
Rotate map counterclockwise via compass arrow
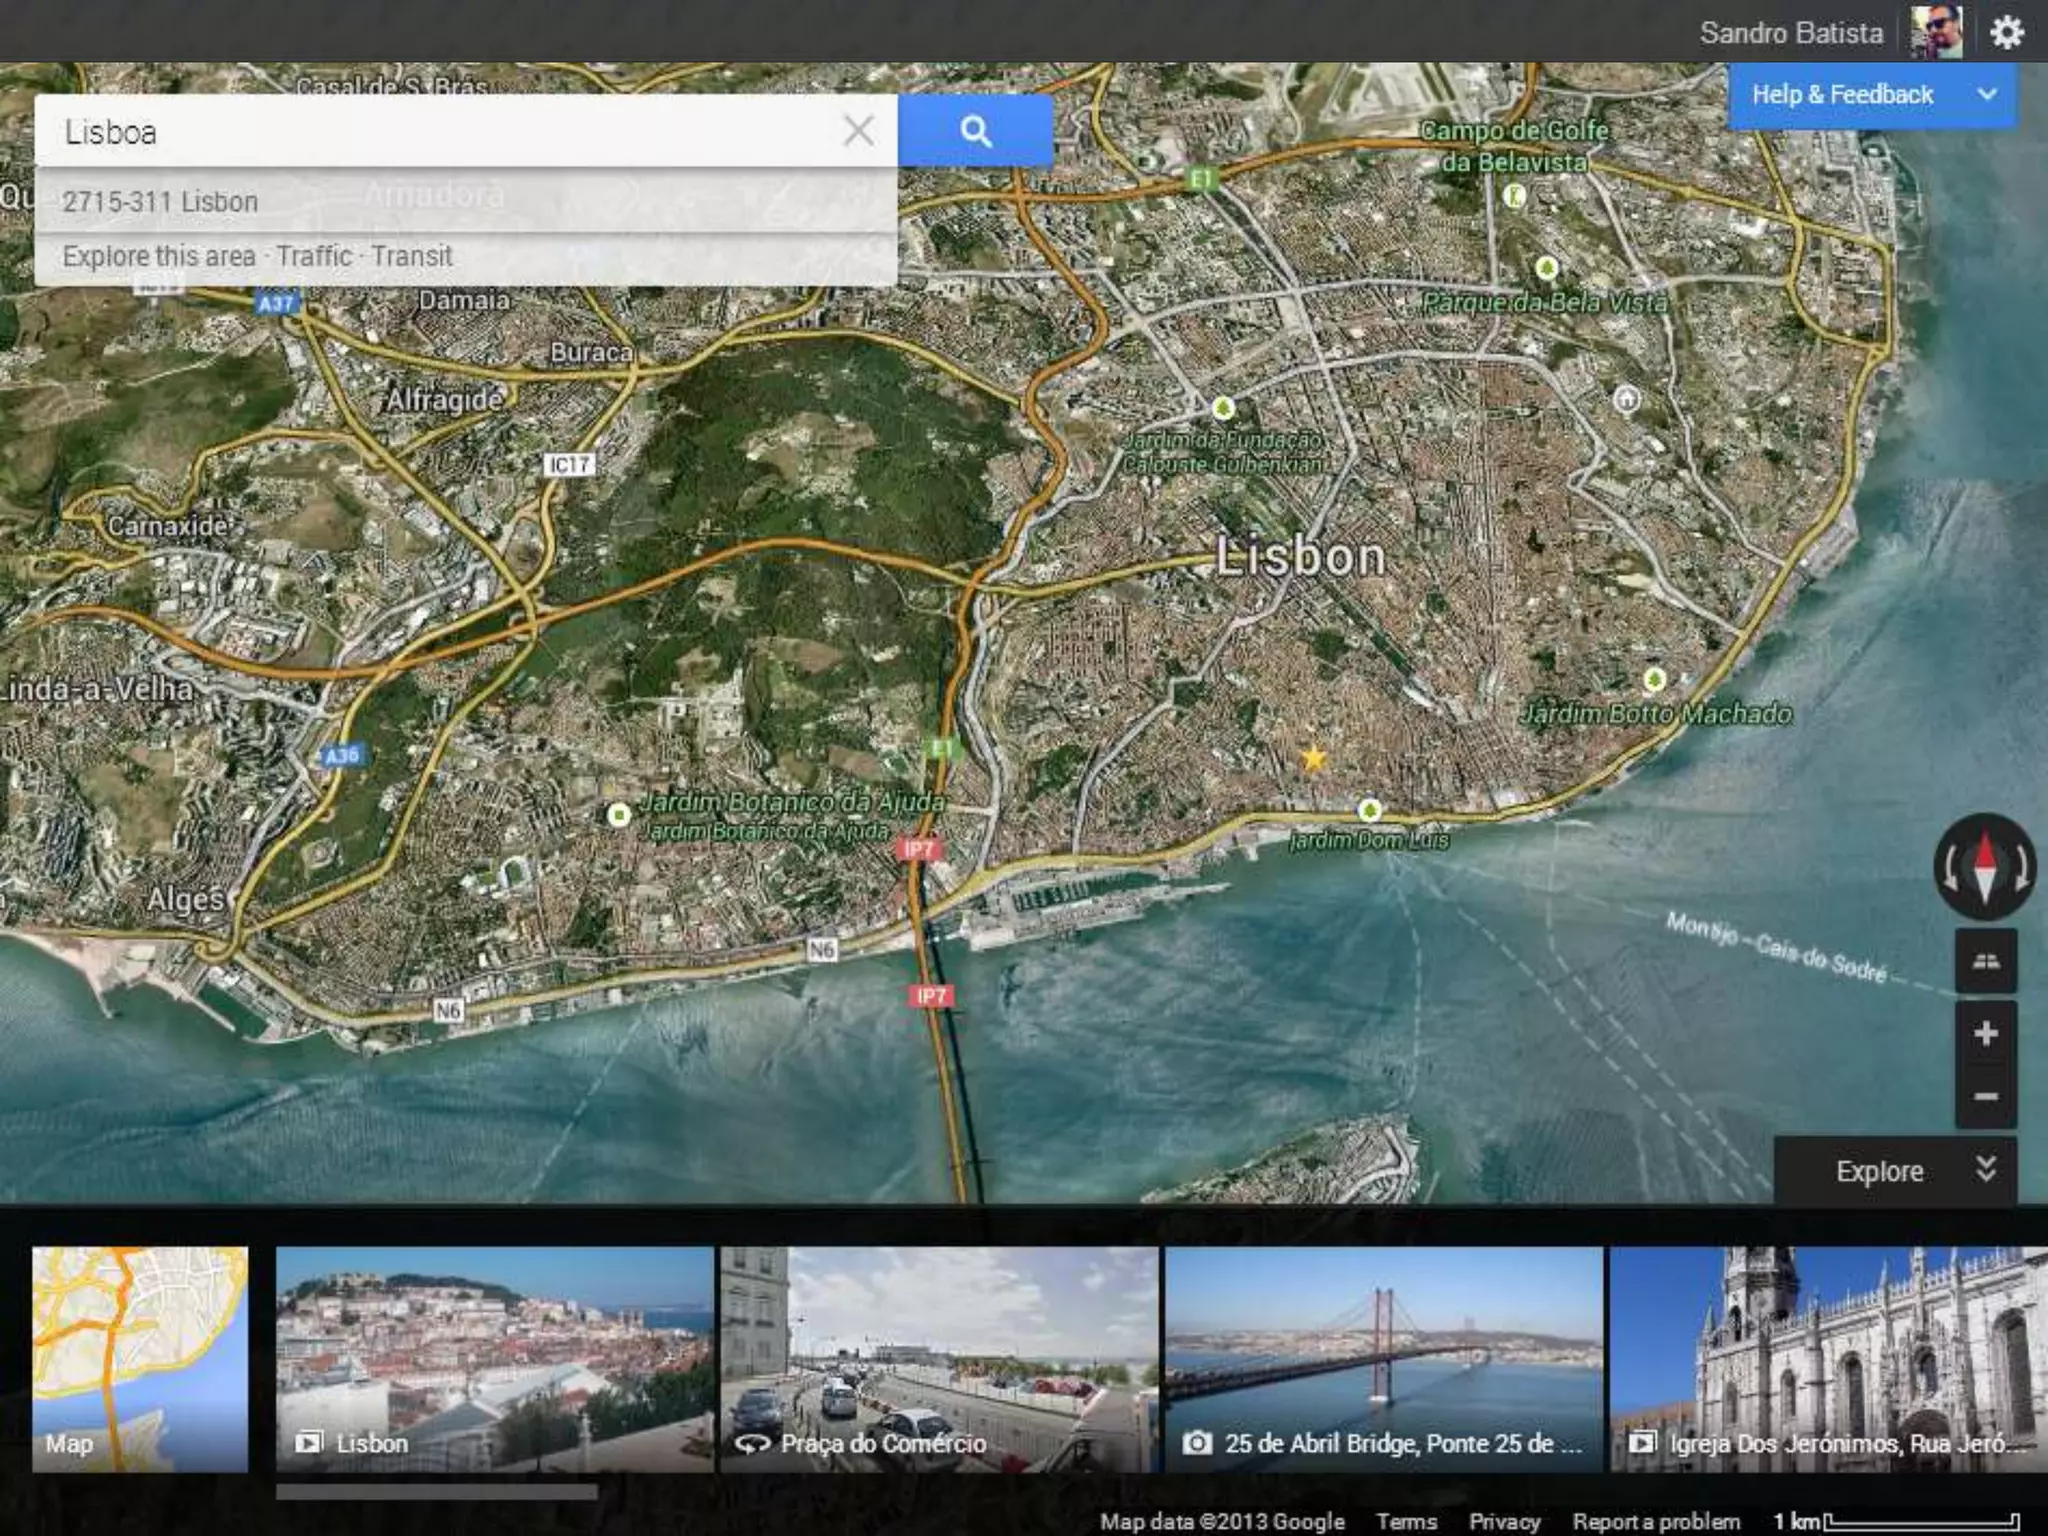[1951, 868]
